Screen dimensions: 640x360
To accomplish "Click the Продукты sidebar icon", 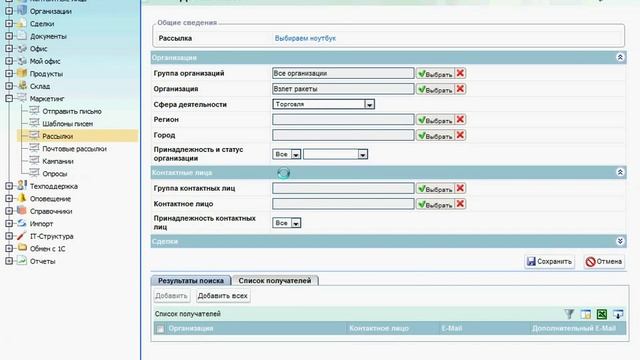I will [22, 73].
